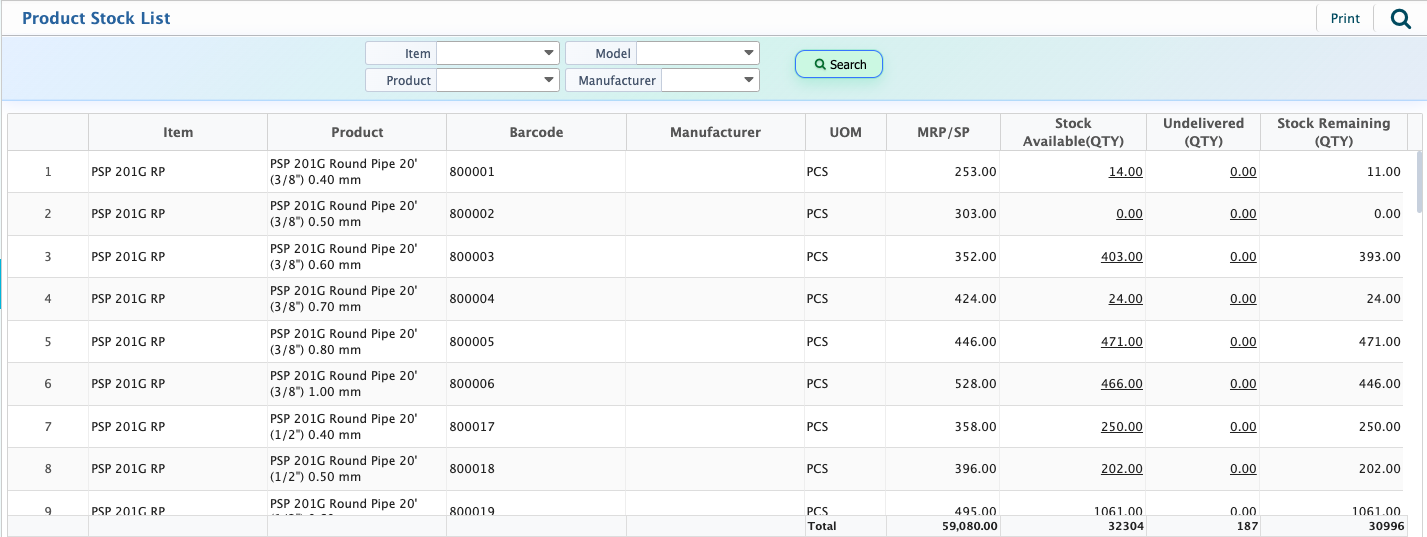Open undelivered 0.00 link for barcode 800003
The width and height of the screenshot is (1427, 537).
1243,257
